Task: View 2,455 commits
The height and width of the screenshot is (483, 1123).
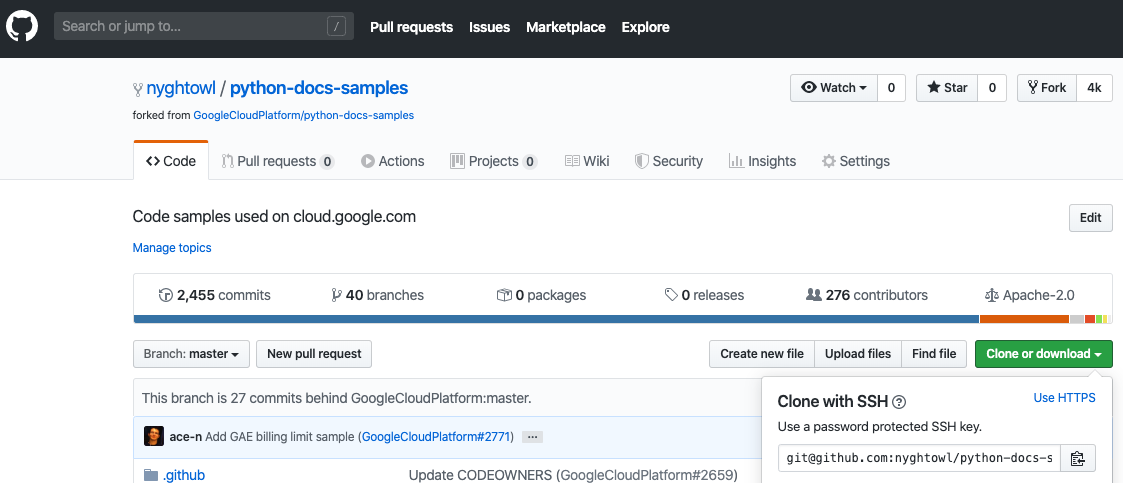Action: [x=214, y=295]
